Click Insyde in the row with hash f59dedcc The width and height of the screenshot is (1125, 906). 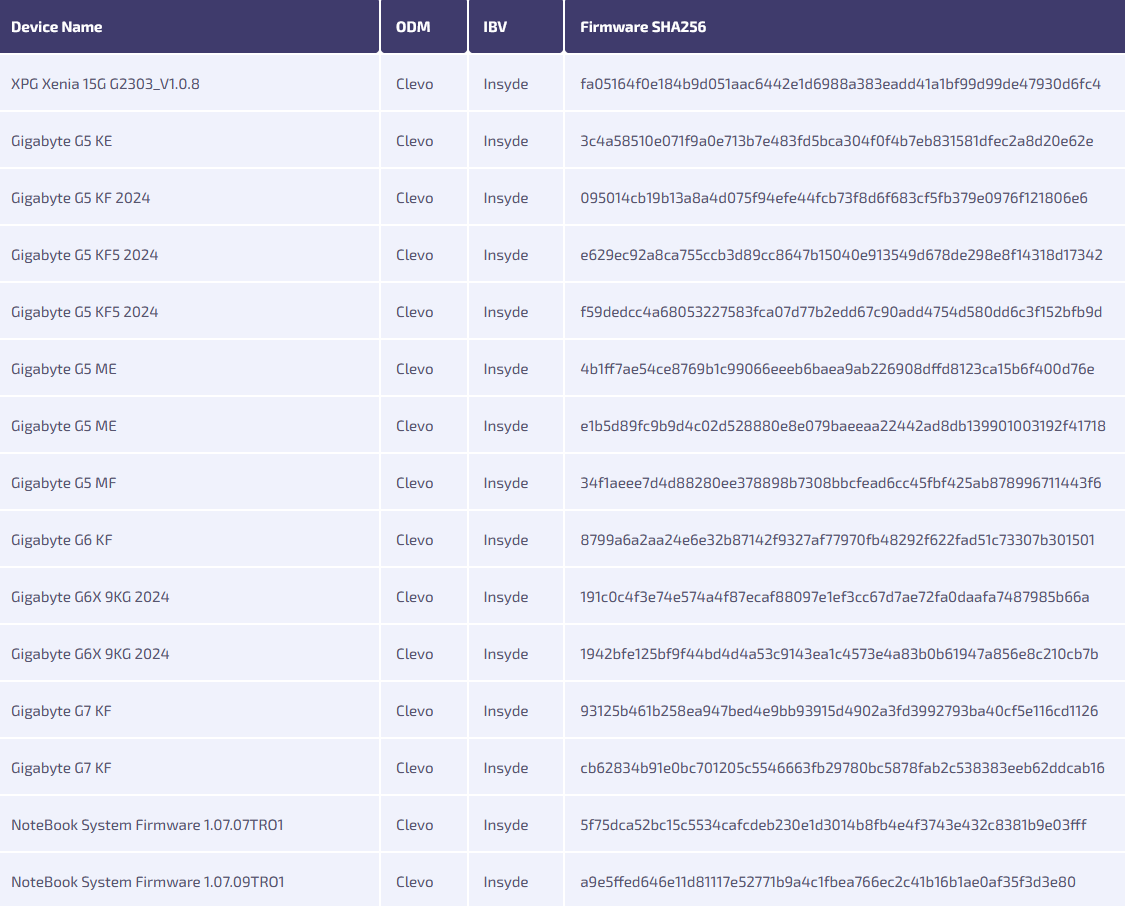(x=506, y=312)
